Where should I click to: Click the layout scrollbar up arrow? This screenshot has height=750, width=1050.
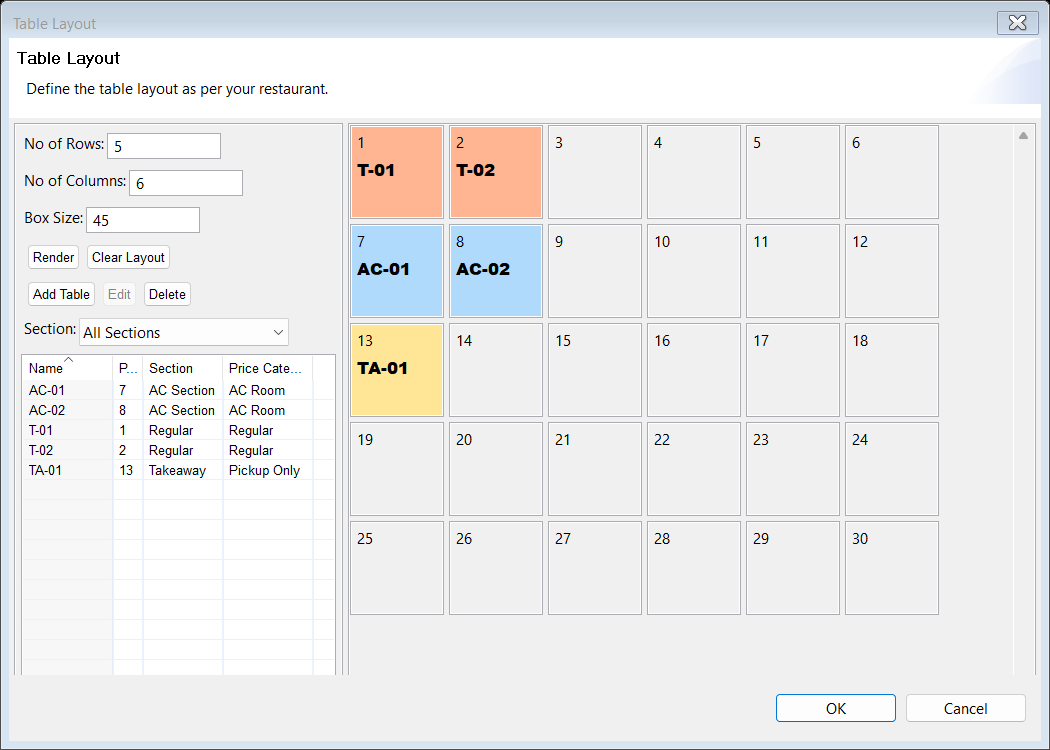point(1023,135)
